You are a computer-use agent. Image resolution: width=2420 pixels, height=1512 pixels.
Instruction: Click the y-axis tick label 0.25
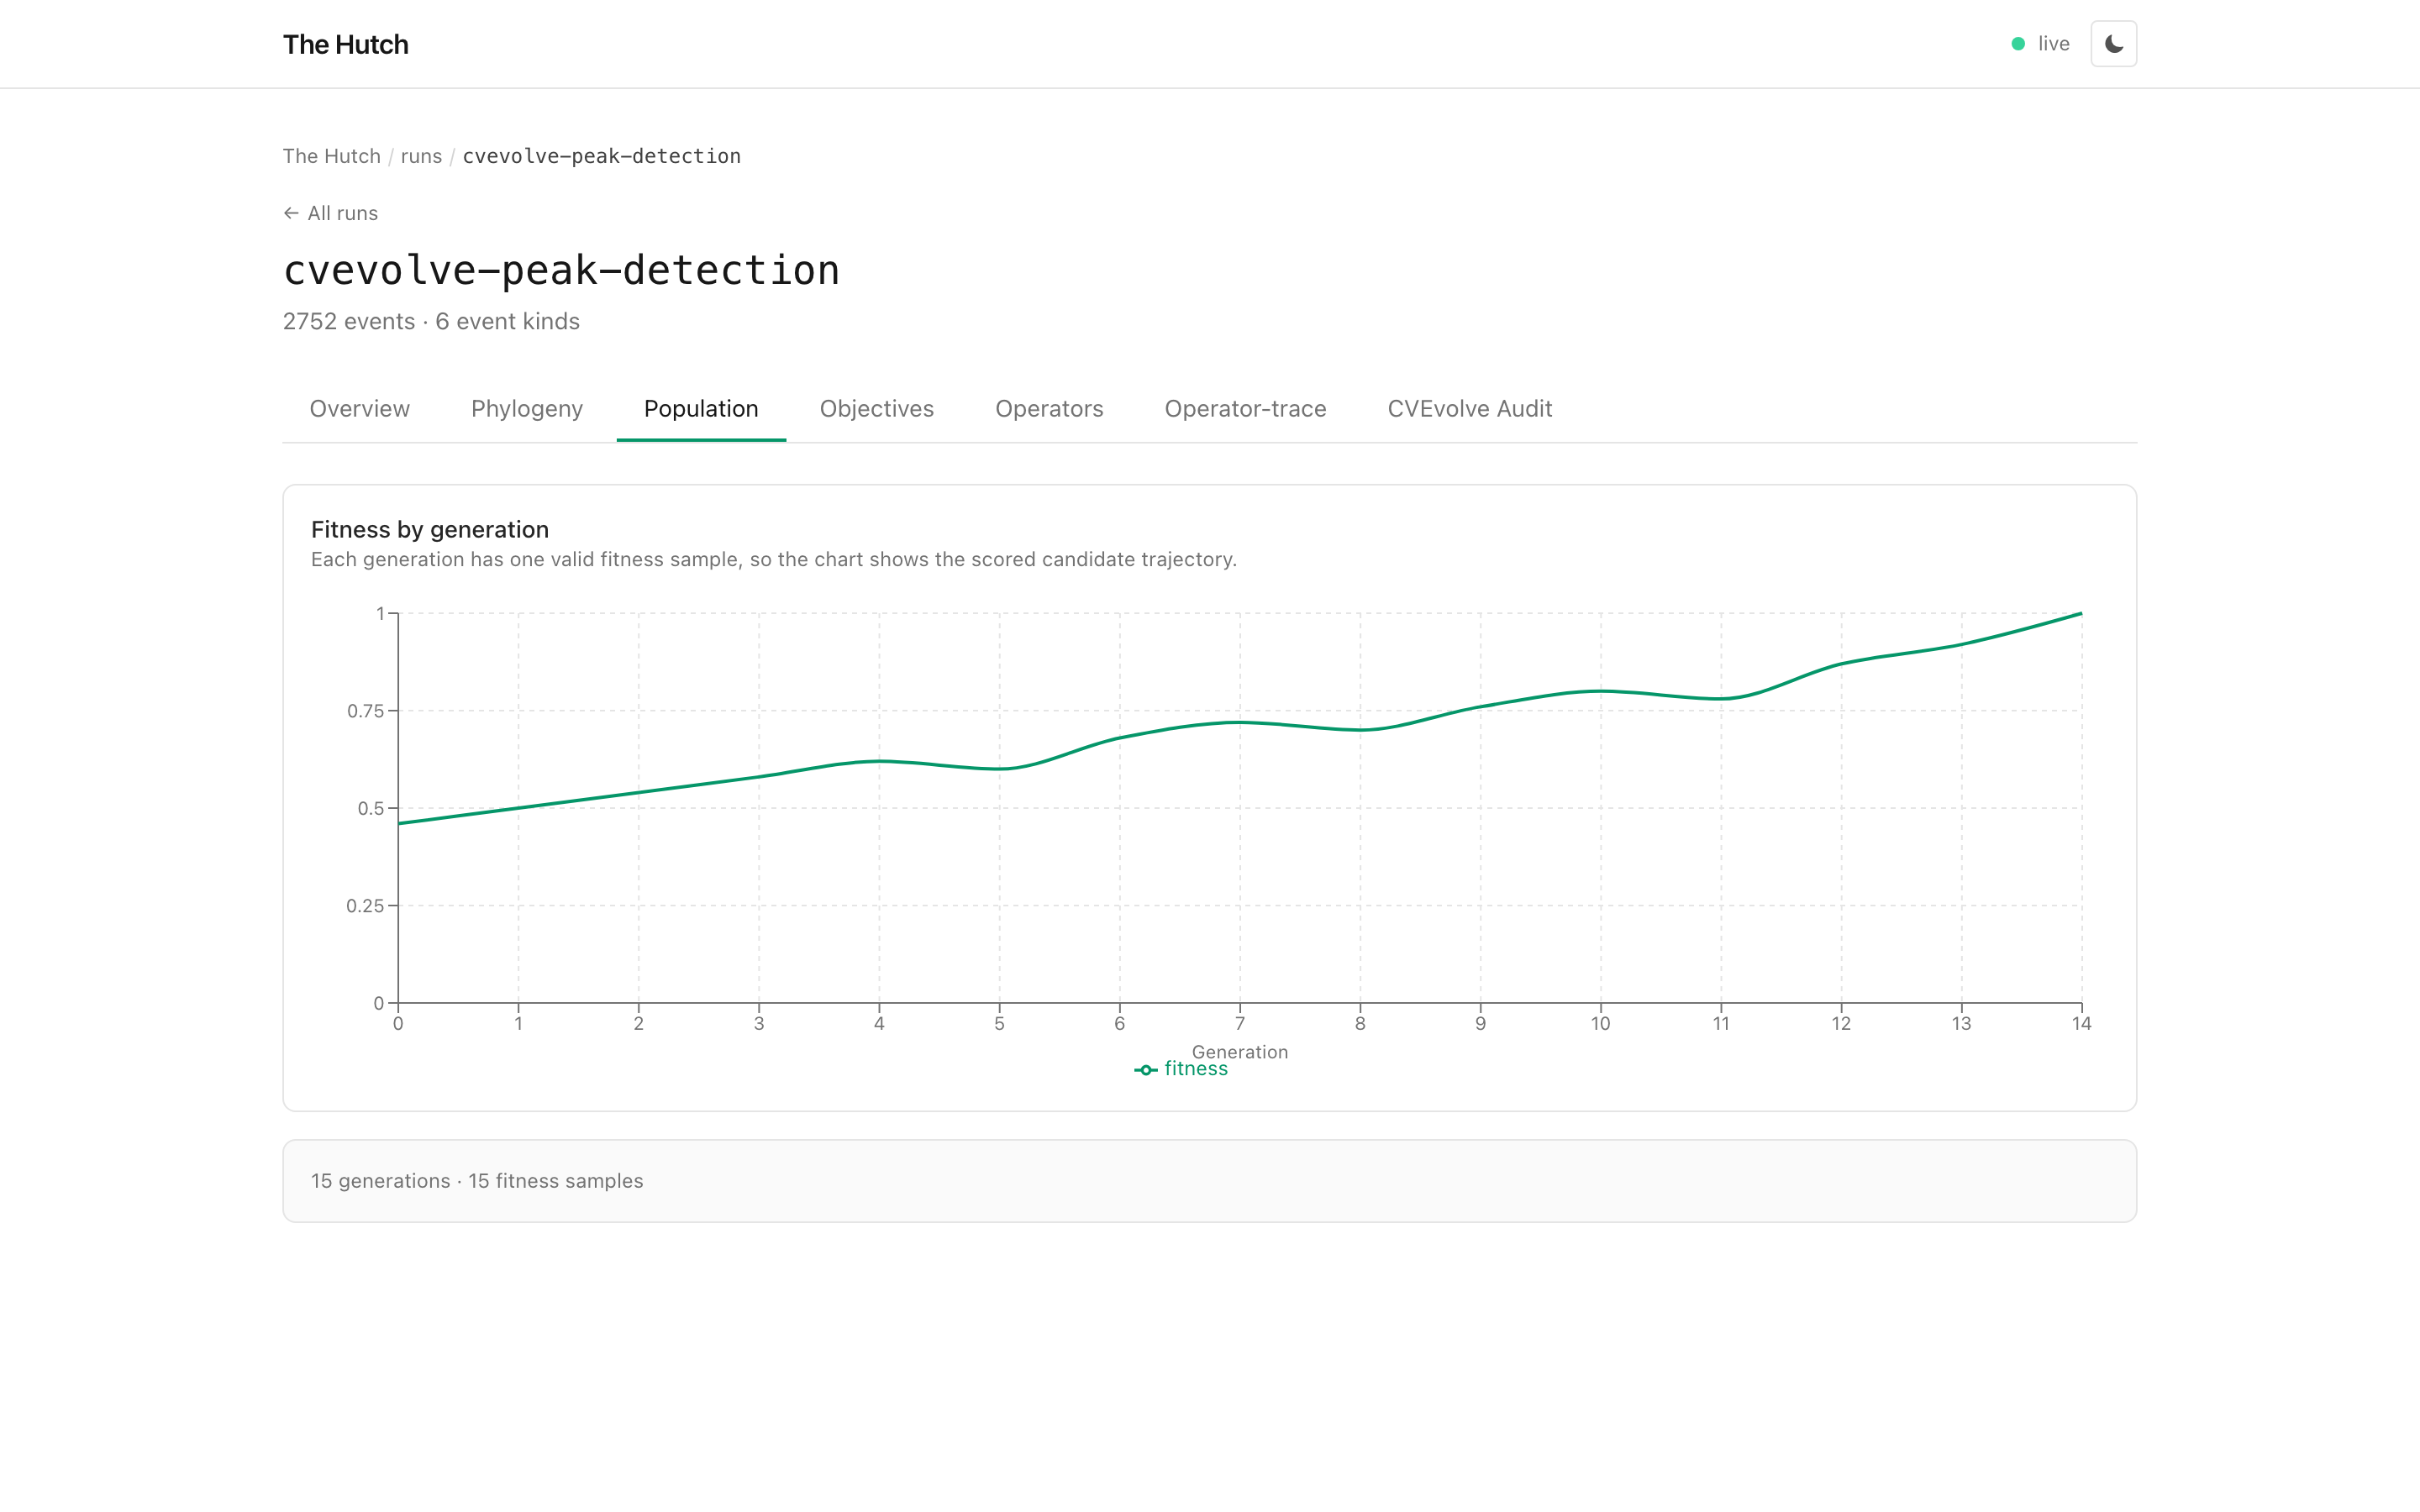tap(365, 906)
